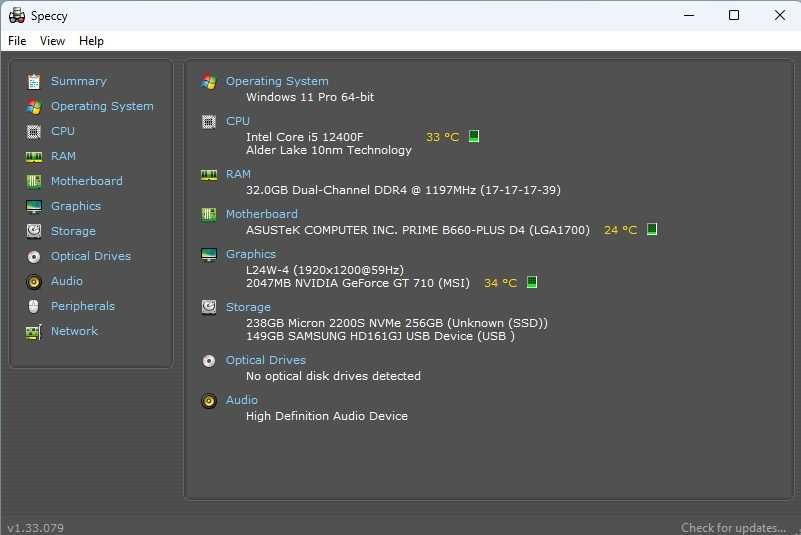Image resolution: width=801 pixels, height=535 pixels.
Task: Click the CPU chip icon in sidebar
Action: [34, 131]
